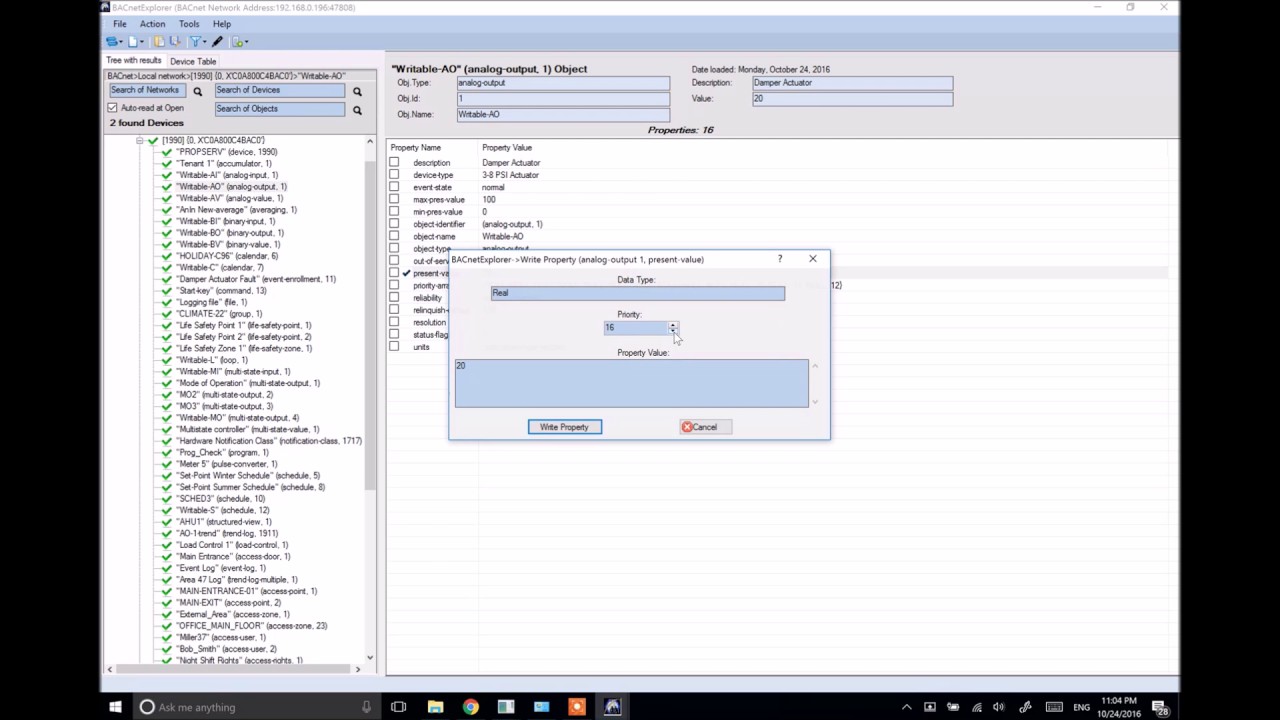Click Property Name column header
Screen dimensions: 1280x720
coord(415,147)
